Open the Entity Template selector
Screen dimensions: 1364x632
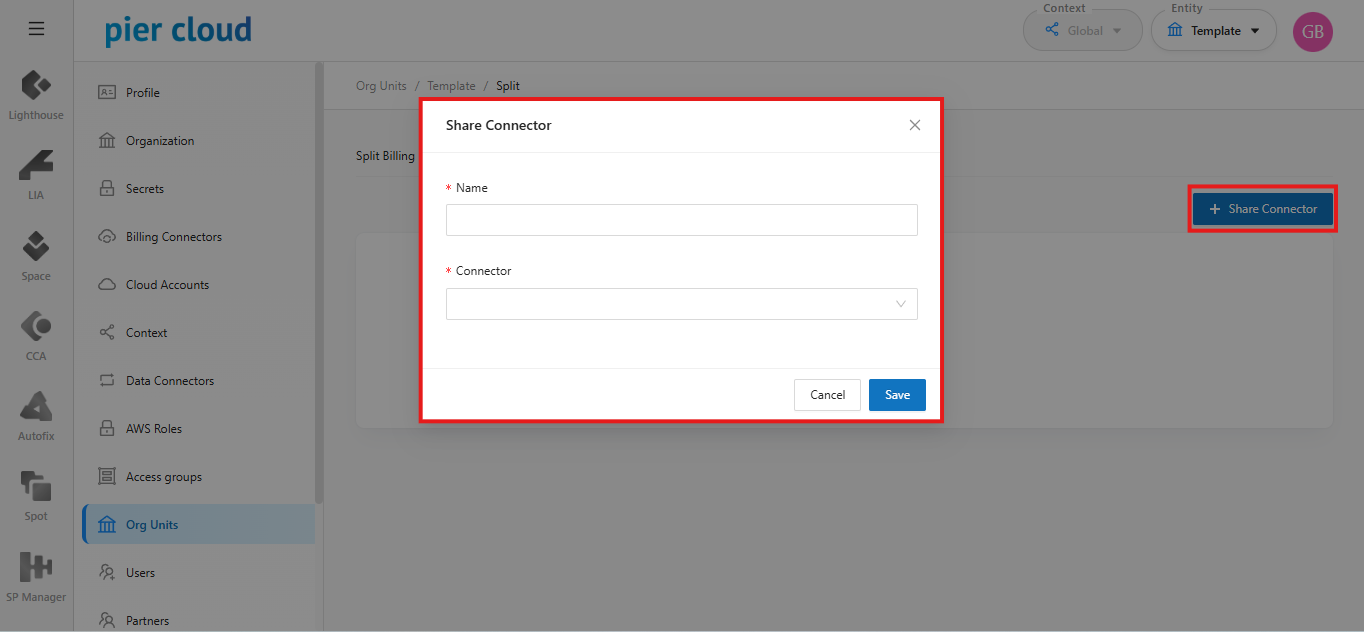click(1213, 31)
